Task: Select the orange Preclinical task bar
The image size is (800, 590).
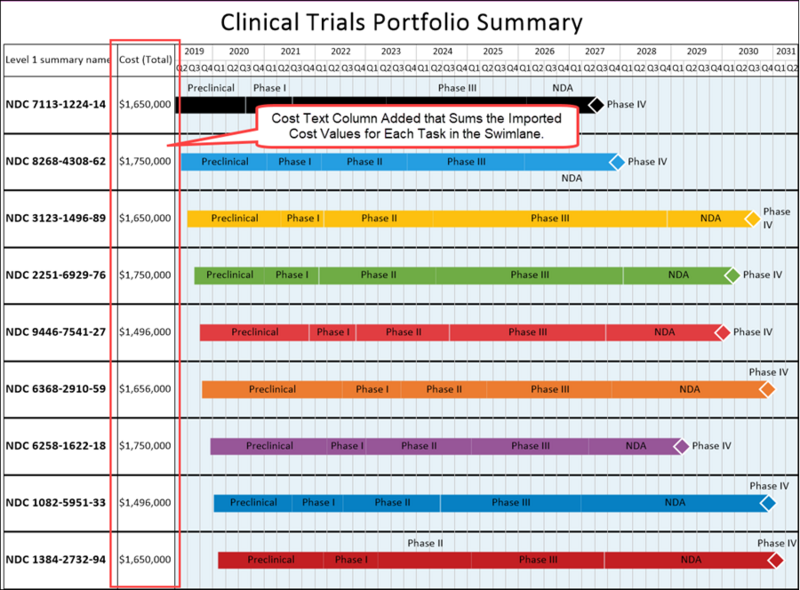Action: [x=272, y=389]
